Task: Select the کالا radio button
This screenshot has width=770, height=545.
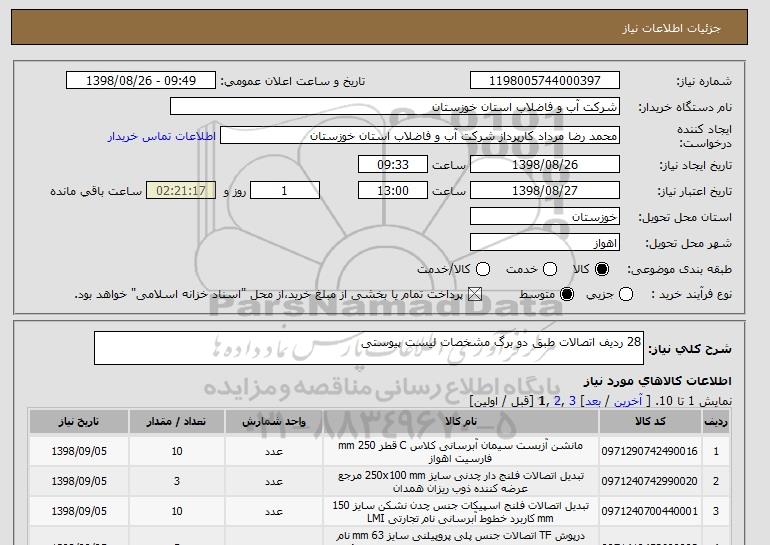Action: pos(602,269)
